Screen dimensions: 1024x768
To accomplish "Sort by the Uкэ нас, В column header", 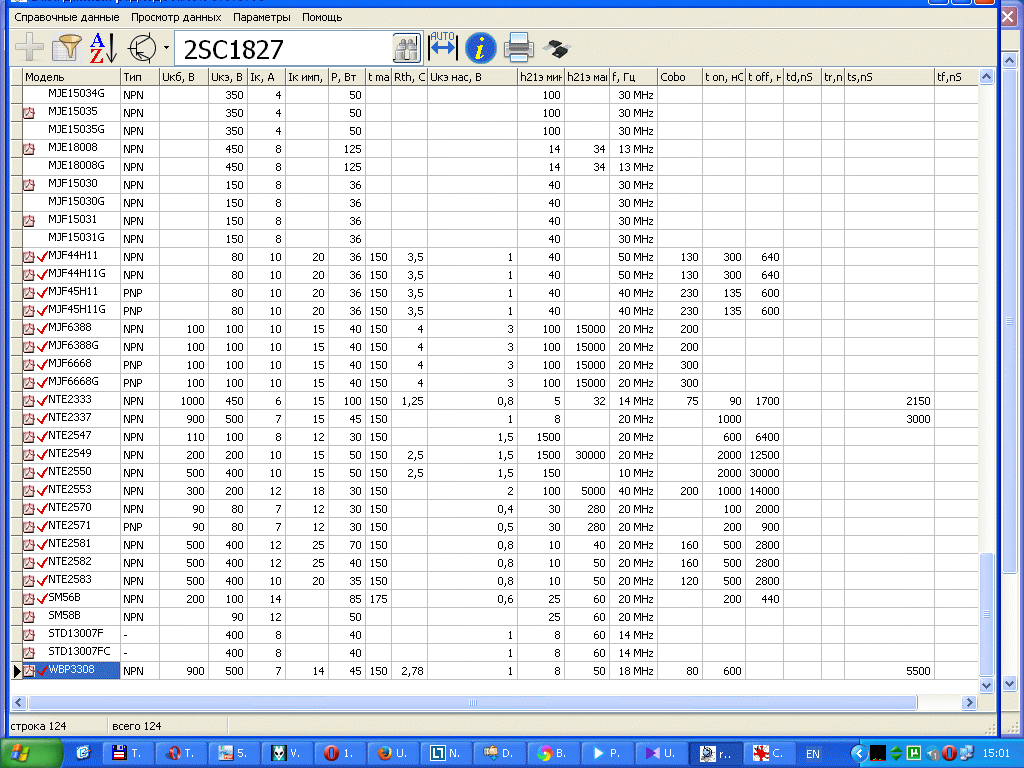I will [x=472, y=77].
